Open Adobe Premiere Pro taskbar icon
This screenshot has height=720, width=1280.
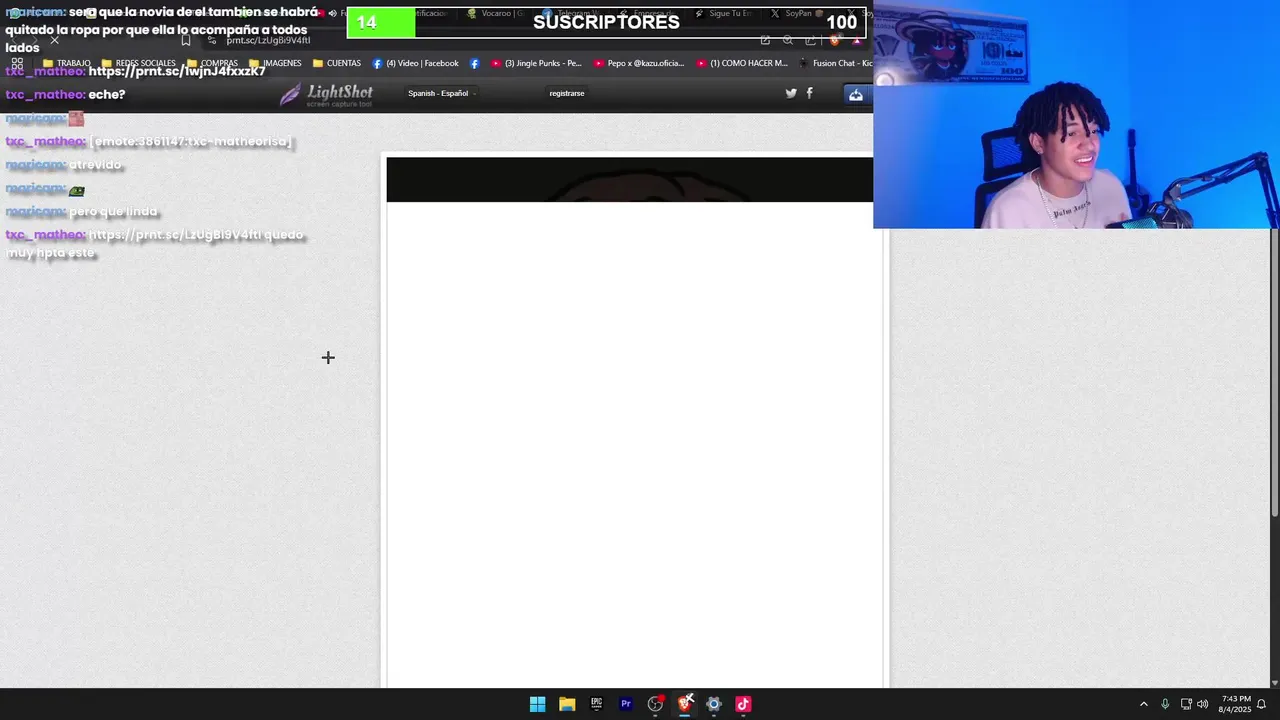(626, 704)
